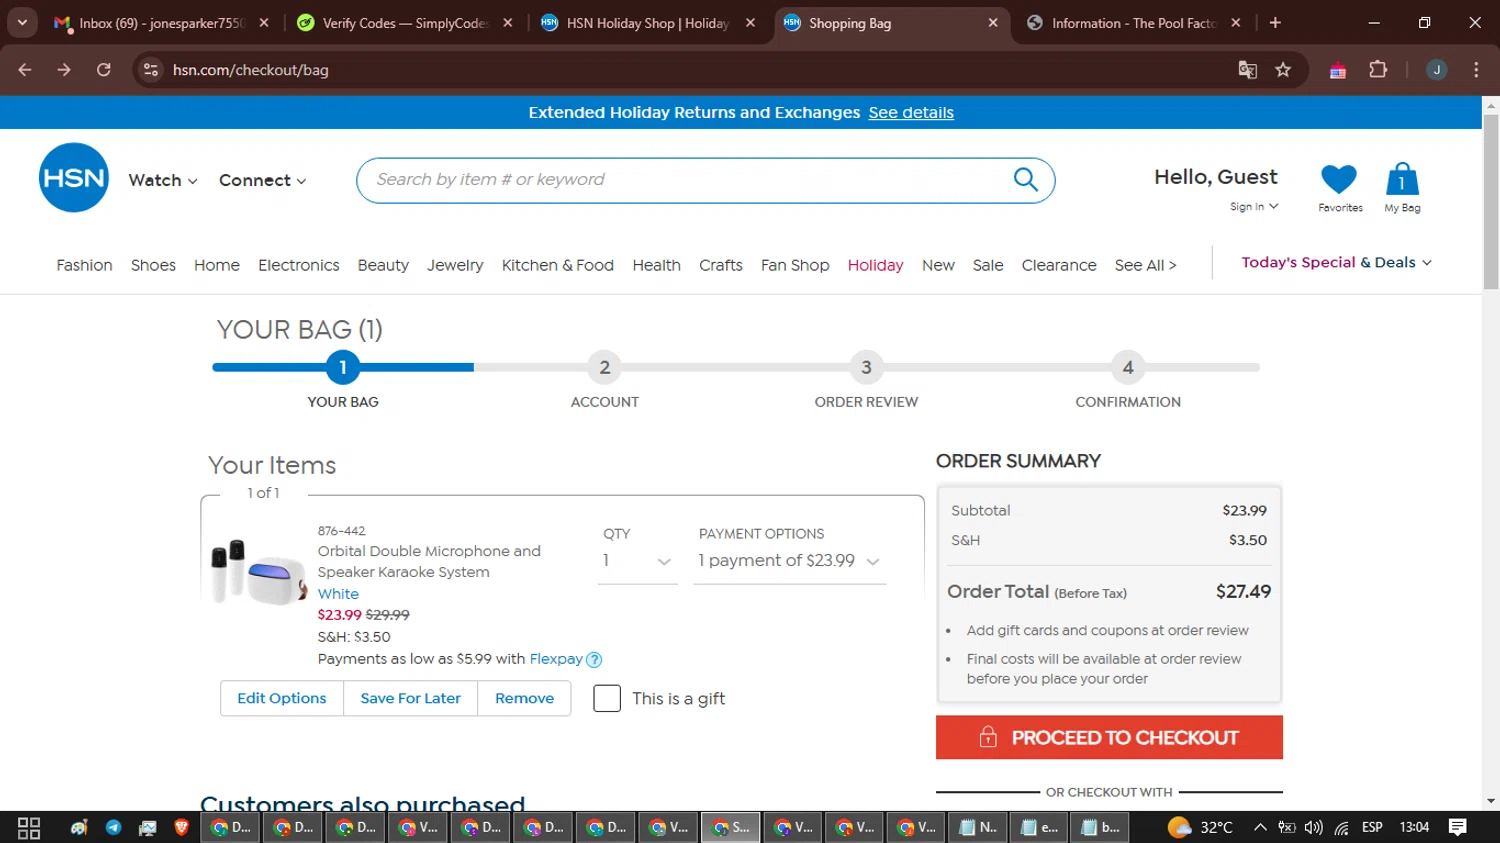Close the Shopping Bag tab

(993, 23)
